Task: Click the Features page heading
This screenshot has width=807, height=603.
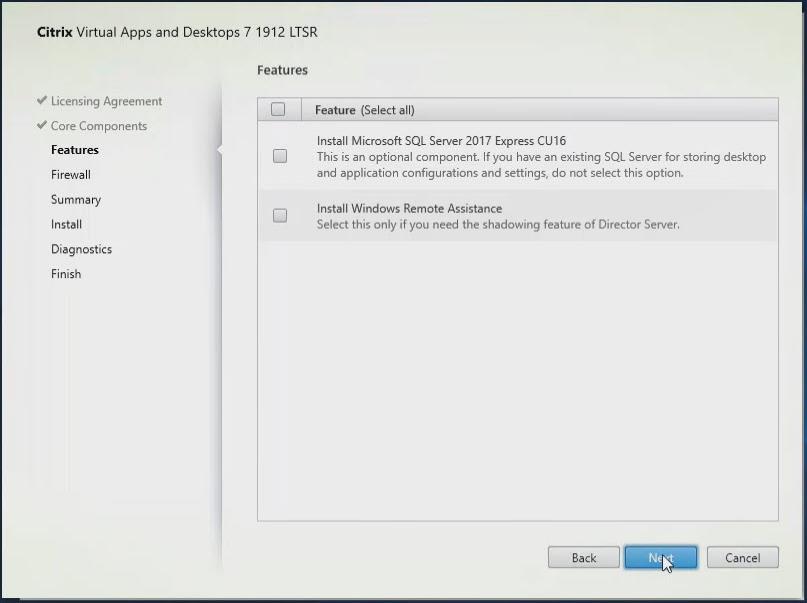Action: 283,70
